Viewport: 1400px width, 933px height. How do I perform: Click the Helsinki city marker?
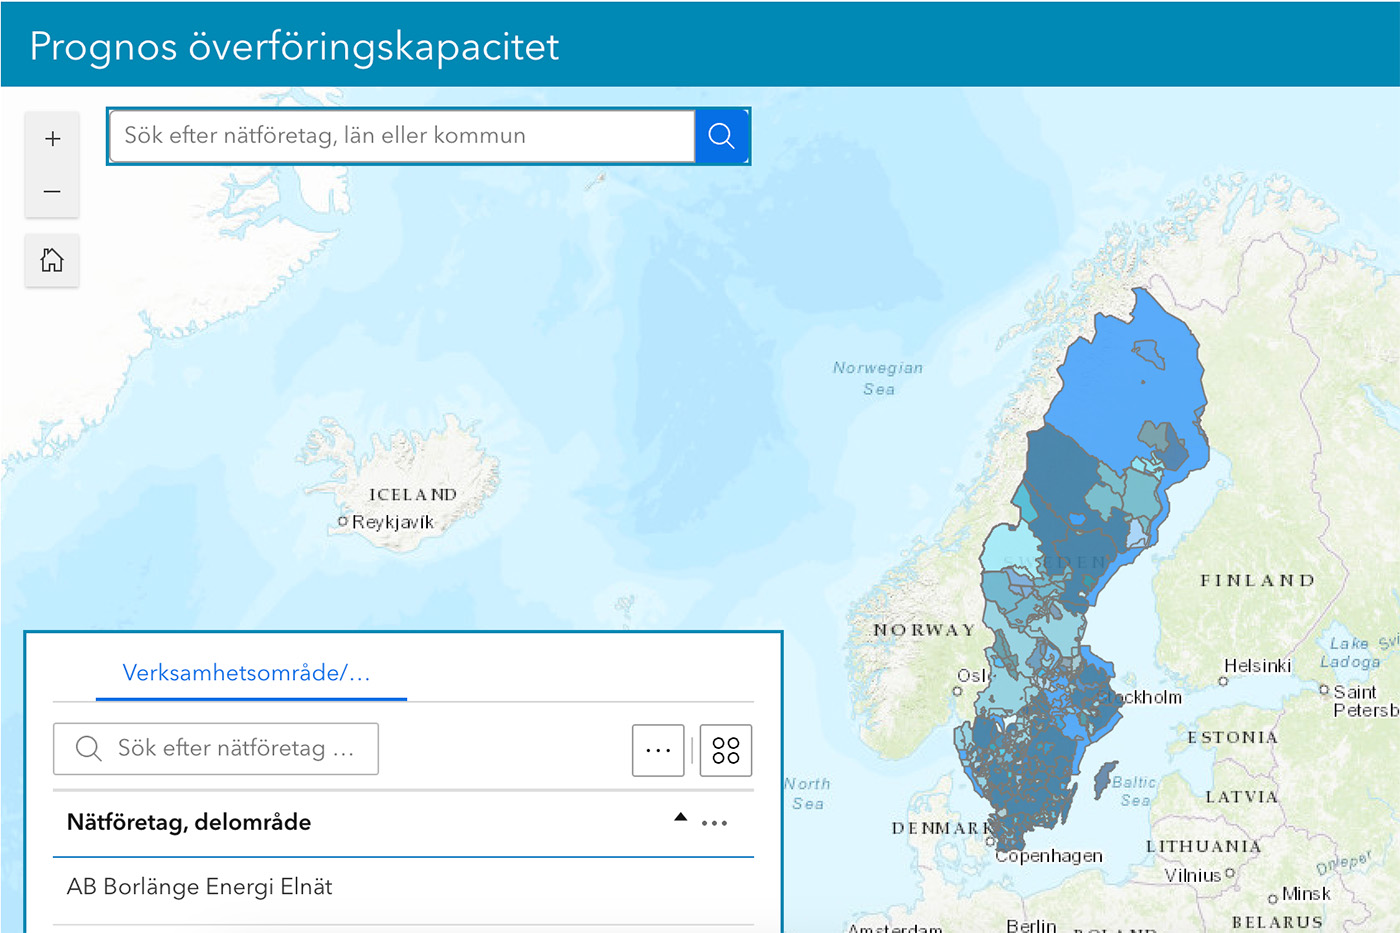[x=1223, y=681]
